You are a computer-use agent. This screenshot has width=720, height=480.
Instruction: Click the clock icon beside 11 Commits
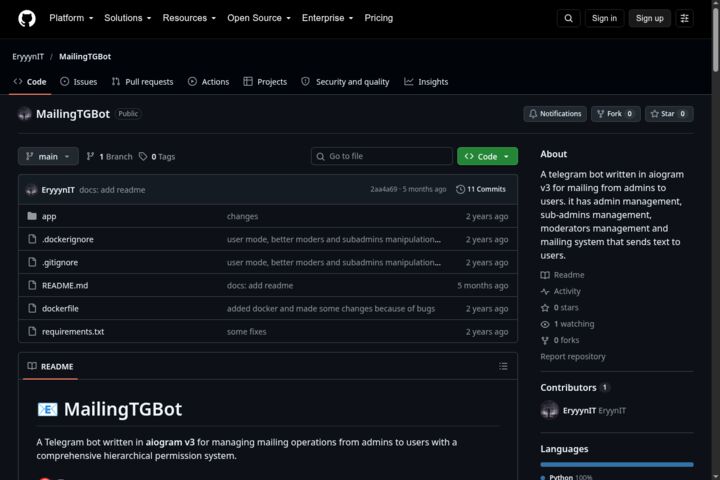click(x=460, y=189)
